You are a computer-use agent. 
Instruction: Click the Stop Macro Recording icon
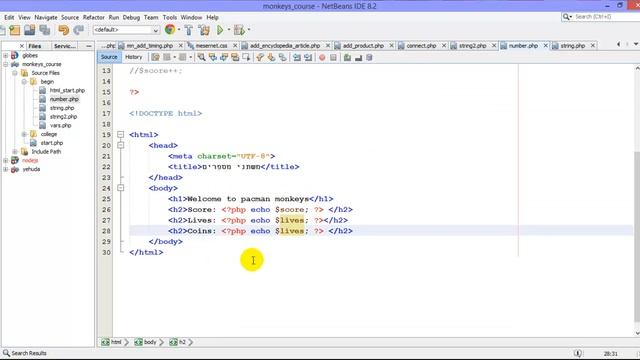[x=333, y=58]
